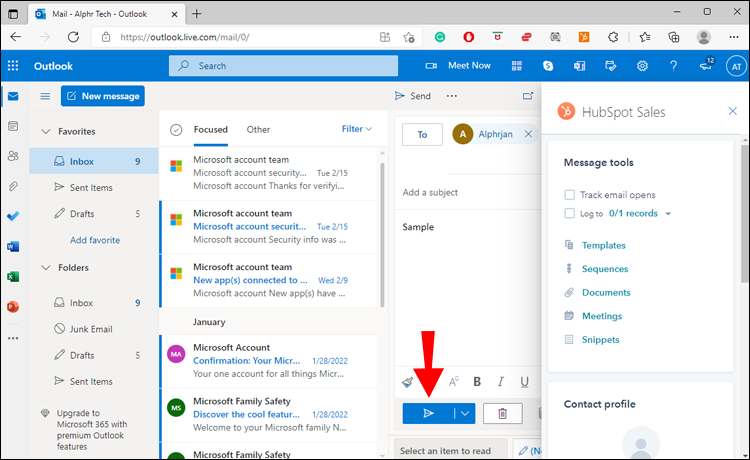This screenshot has height=460, width=750.
Task: Send the email with blue arrow button
Action: pos(428,414)
